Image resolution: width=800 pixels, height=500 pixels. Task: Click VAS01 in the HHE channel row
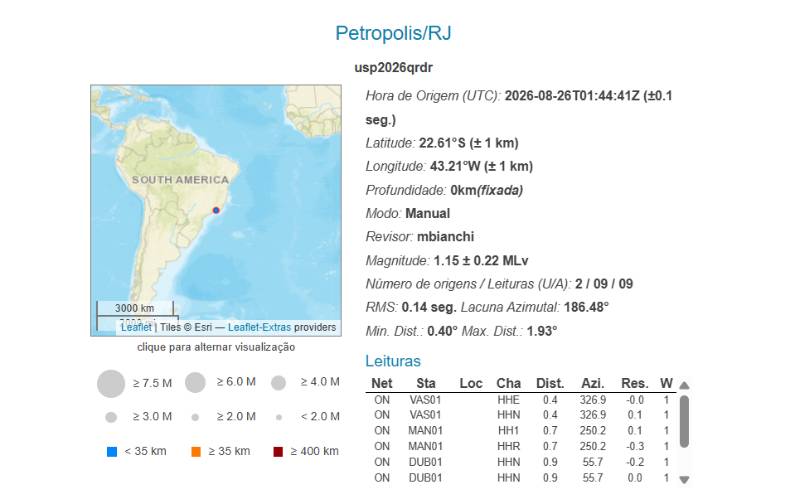(x=426, y=400)
